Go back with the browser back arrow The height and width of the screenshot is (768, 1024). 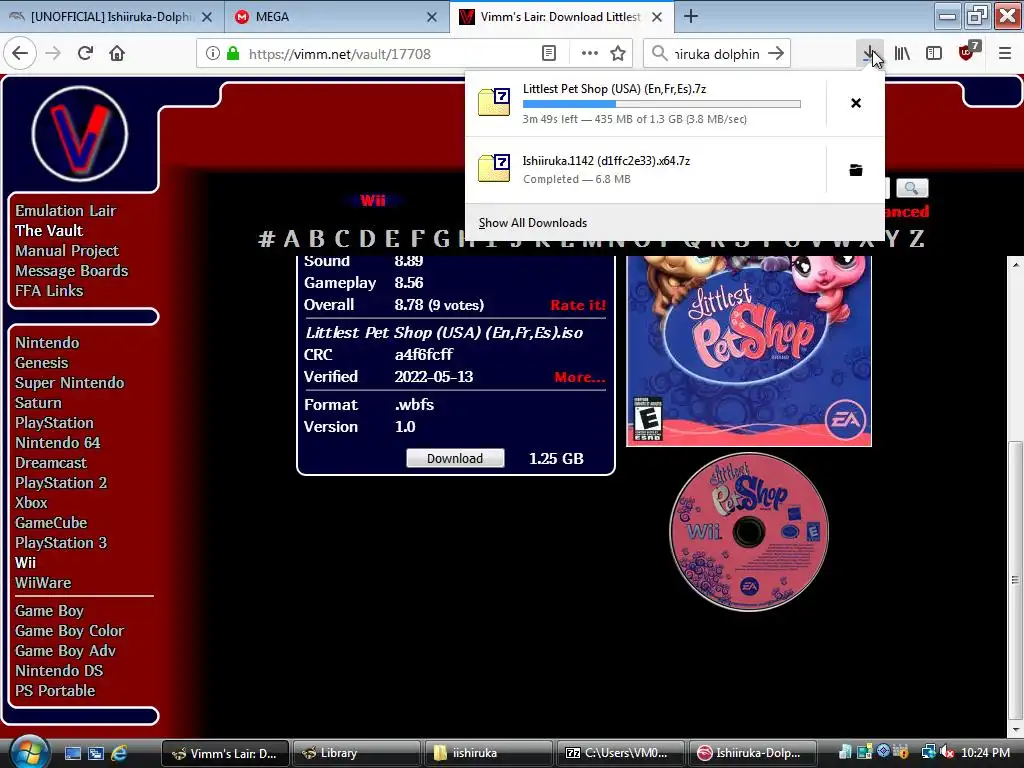point(20,54)
